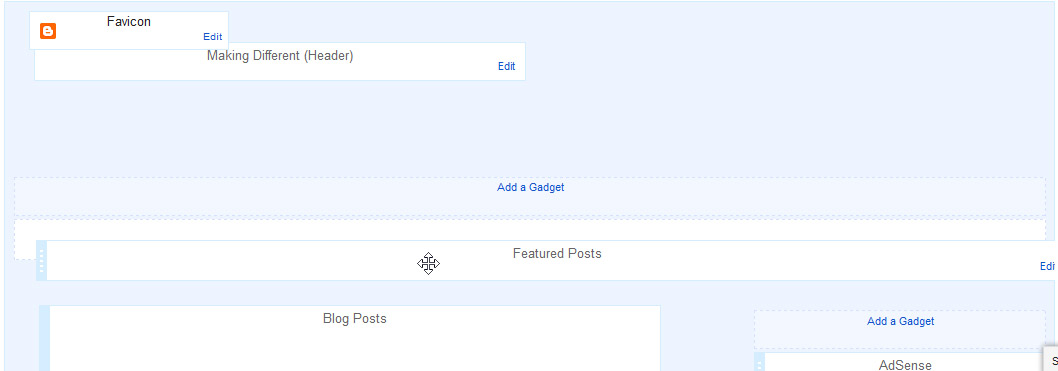Image resolution: width=1058 pixels, height=371 pixels.
Task: Add a Gadget above the AdSense widget
Action: pyautogui.click(x=900, y=321)
